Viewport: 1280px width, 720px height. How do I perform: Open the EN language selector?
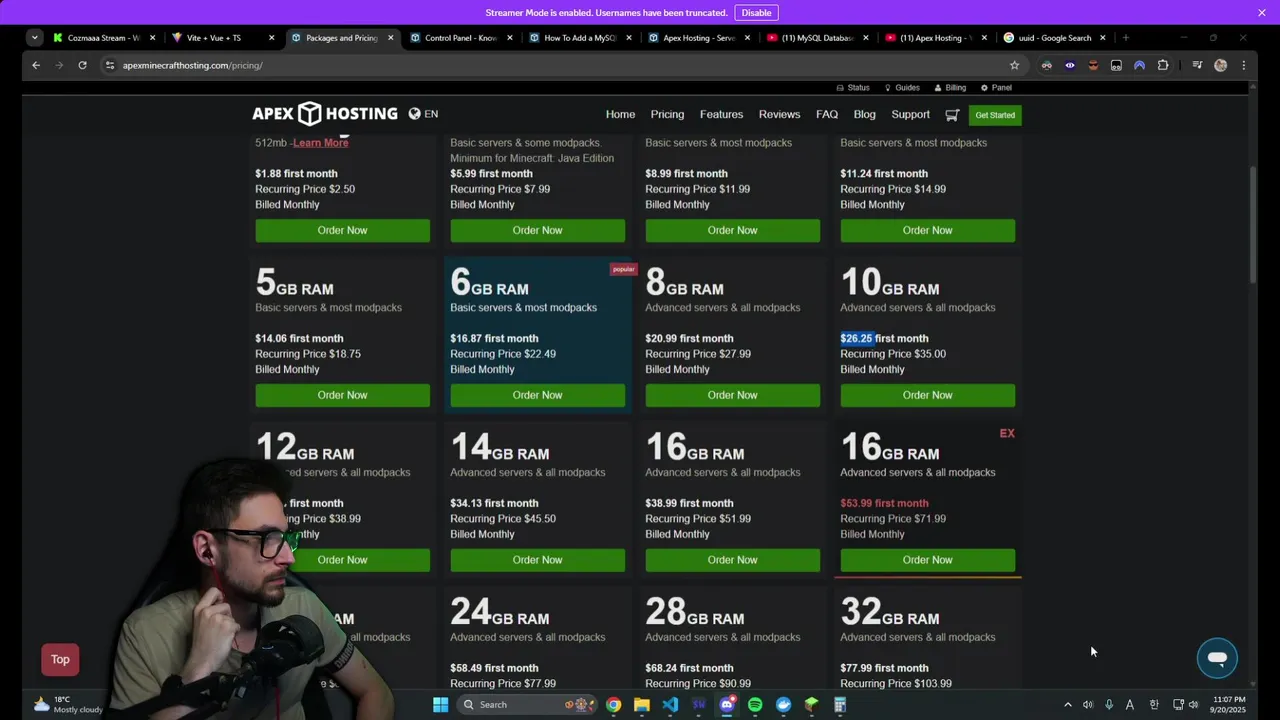coord(423,114)
